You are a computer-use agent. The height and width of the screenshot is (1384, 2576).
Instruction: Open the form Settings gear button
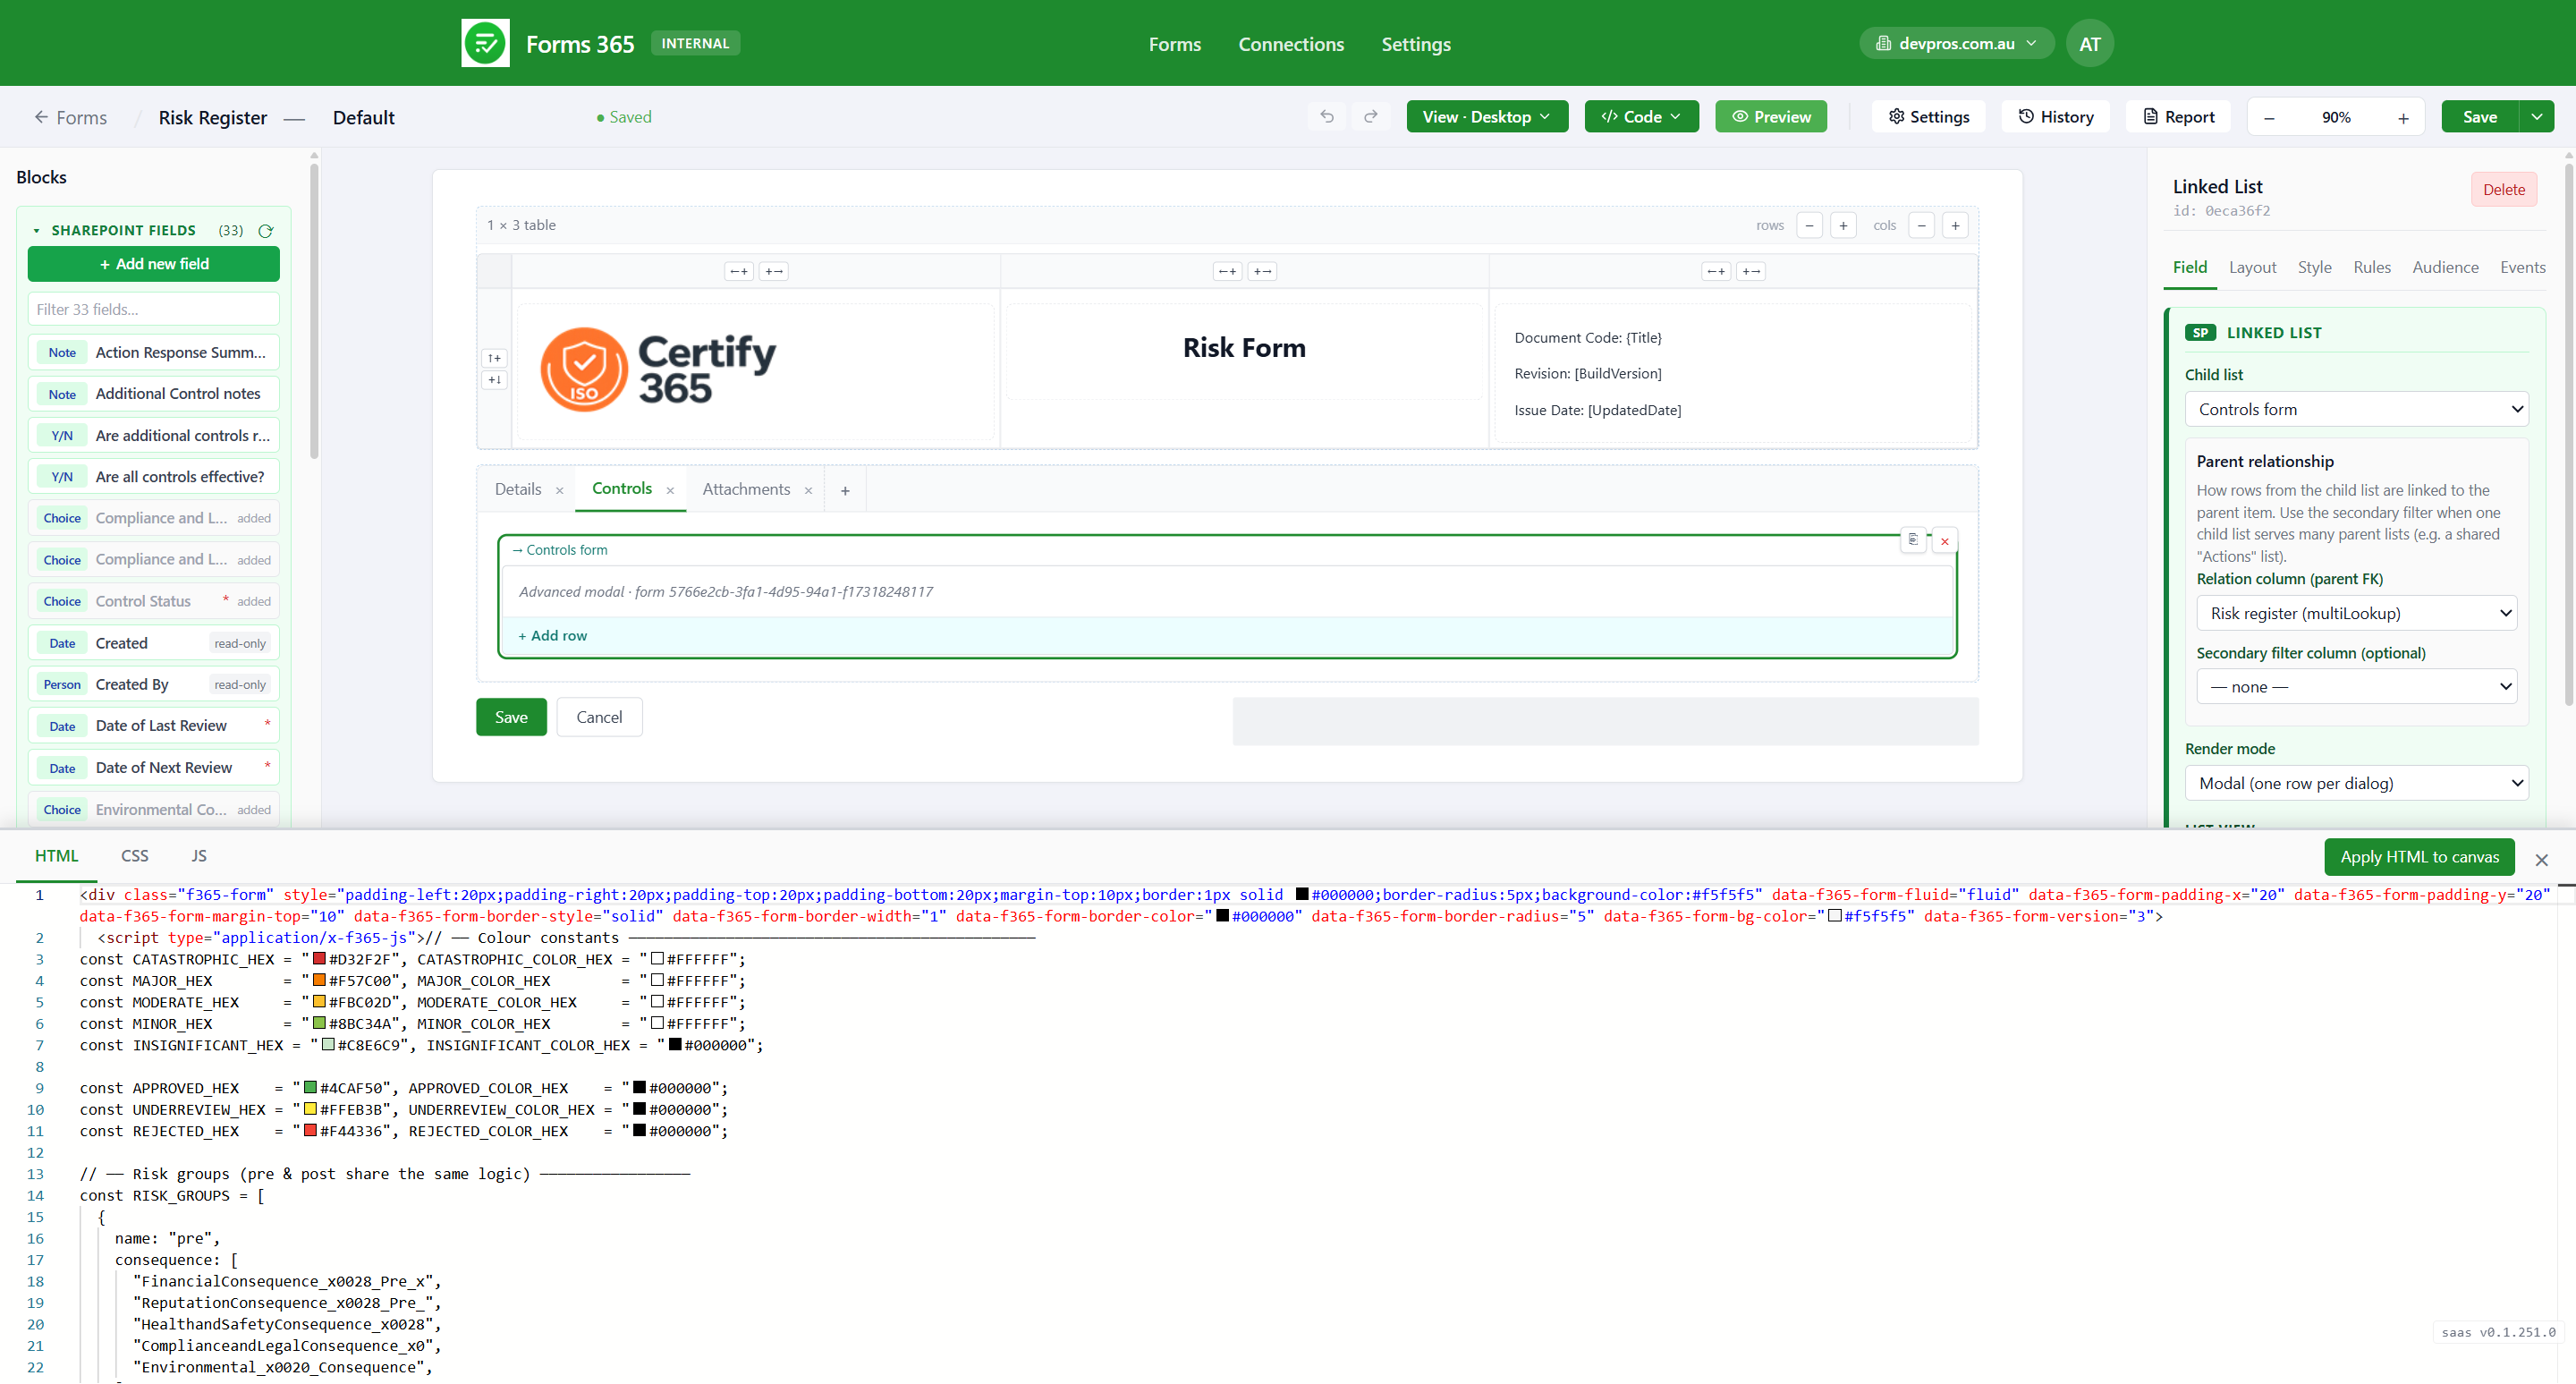[1929, 117]
